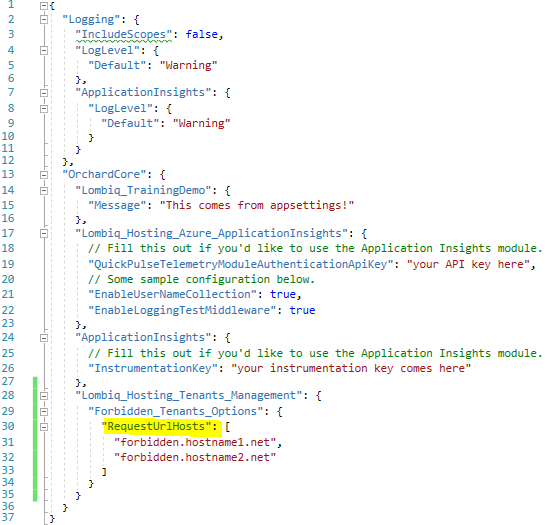Screen dimensions: 547x525
Task: Click "Lombiq_Hosting_Azure_ApplicationInsights" key
Action: (211, 233)
